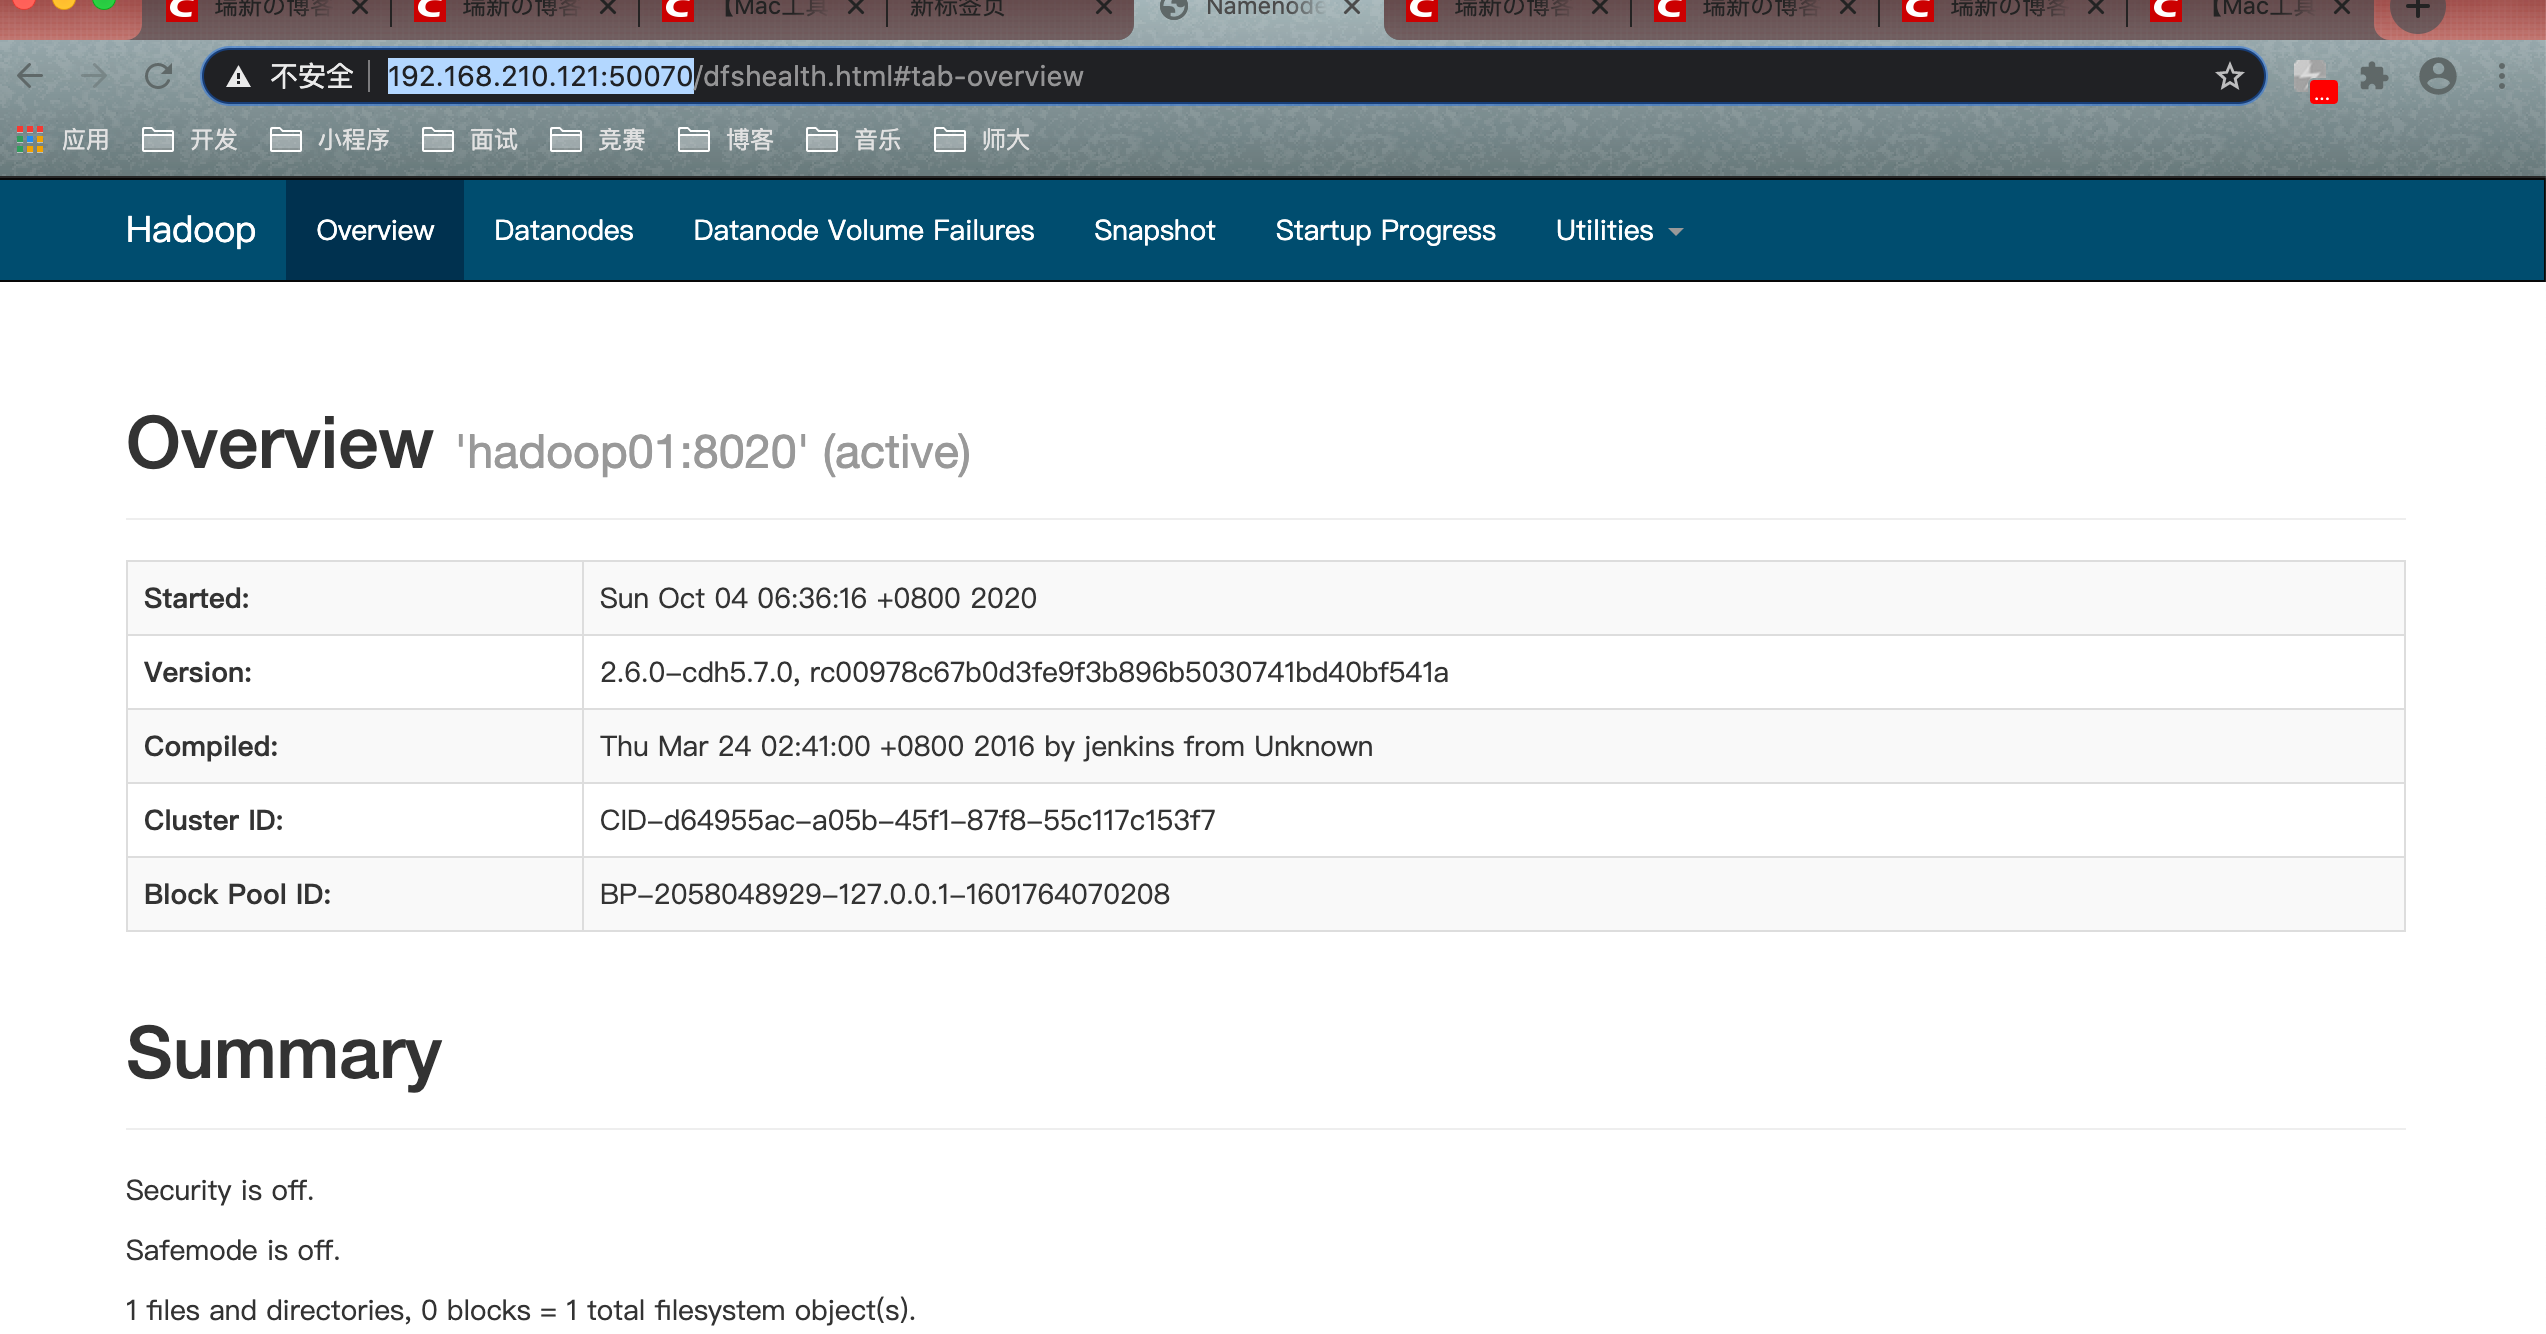Click the Hadoop brand link
The width and height of the screenshot is (2546, 1334).
coord(190,230)
